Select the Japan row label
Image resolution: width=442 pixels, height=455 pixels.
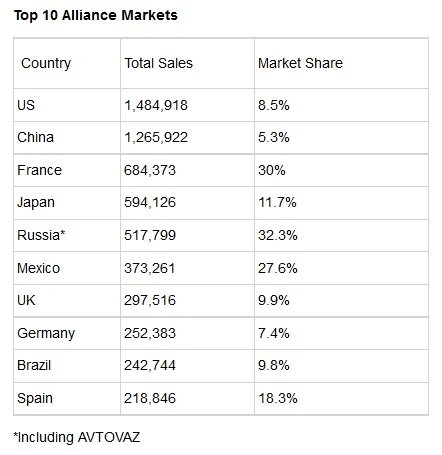(x=36, y=203)
